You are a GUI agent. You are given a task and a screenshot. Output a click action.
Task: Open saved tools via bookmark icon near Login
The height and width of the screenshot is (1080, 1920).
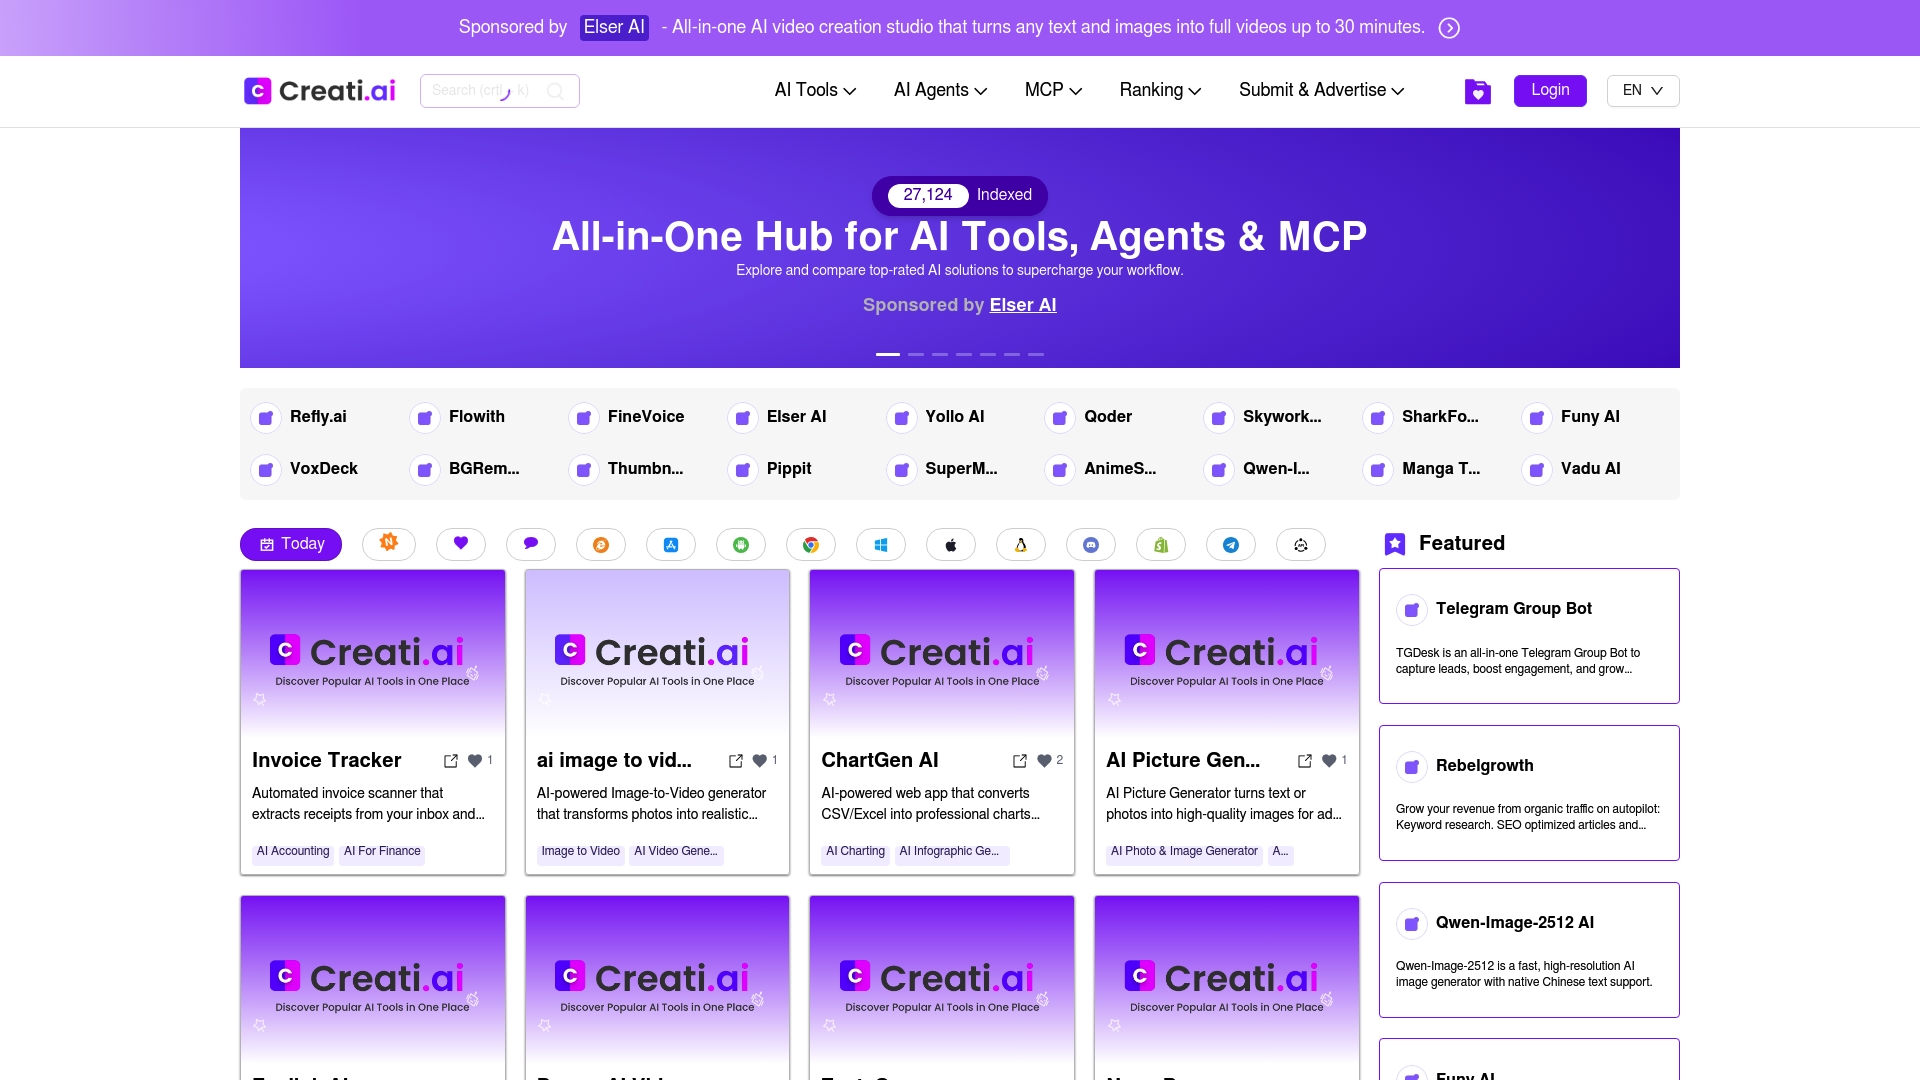pos(1478,91)
